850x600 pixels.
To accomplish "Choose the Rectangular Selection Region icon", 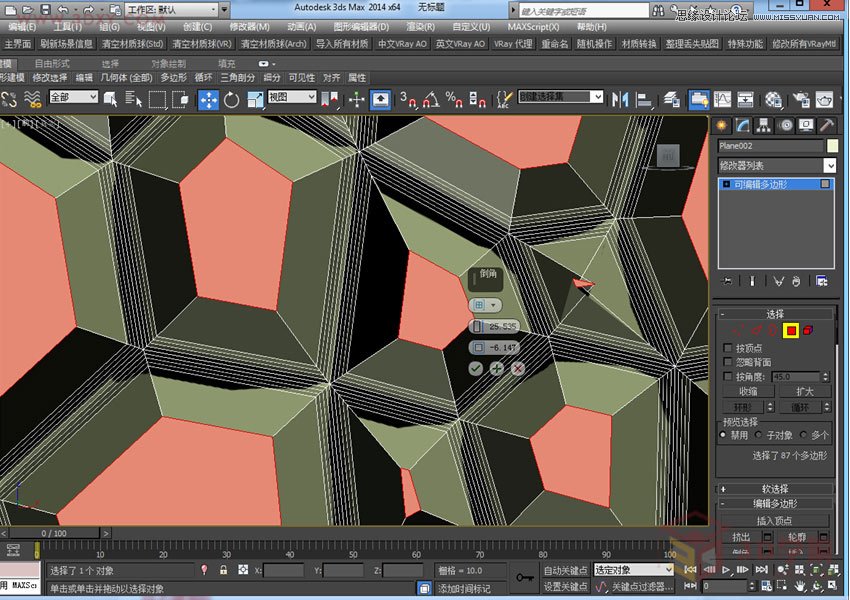I will (157, 100).
